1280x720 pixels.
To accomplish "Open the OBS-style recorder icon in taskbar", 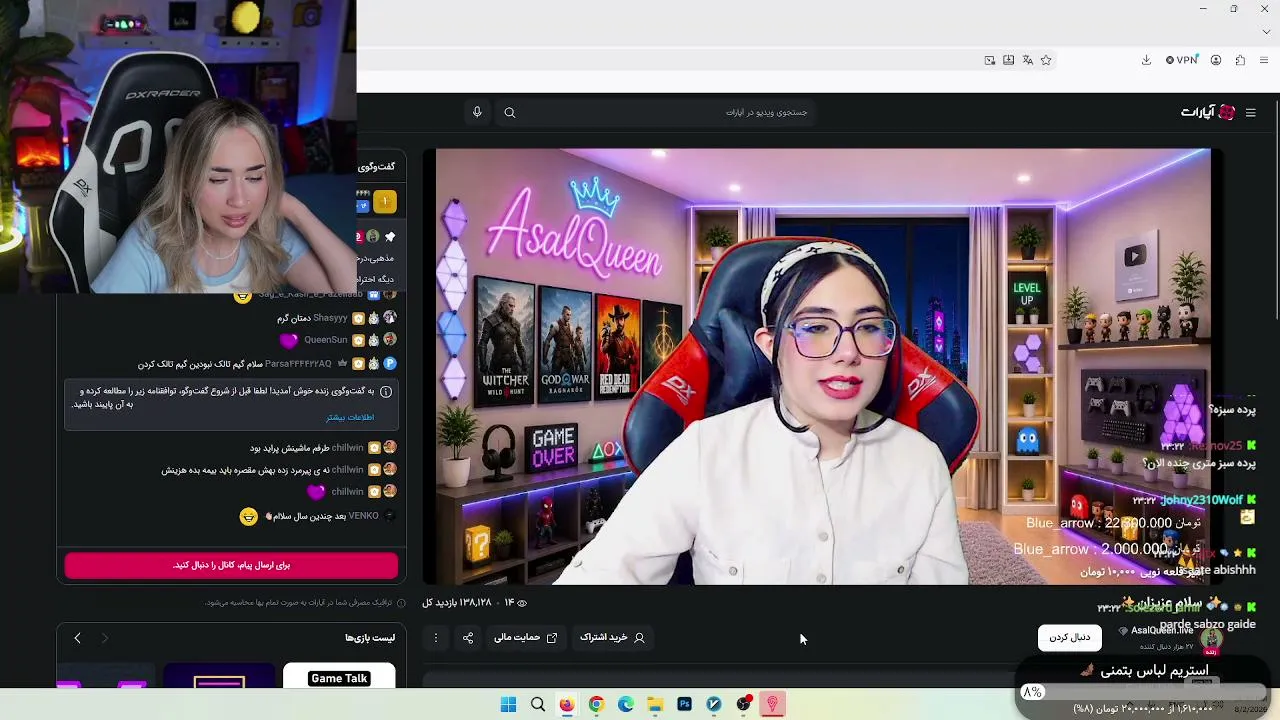I will coord(743,704).
